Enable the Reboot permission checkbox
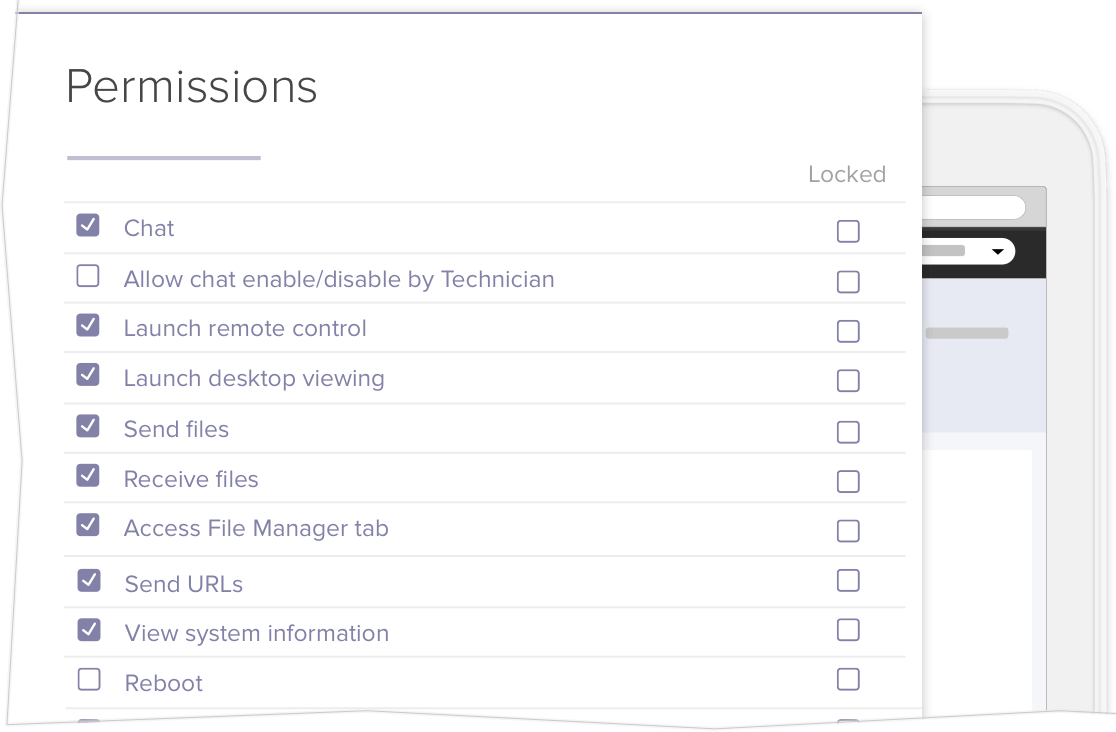Screen dimensions: 1116x732 (x=89, y=680)
